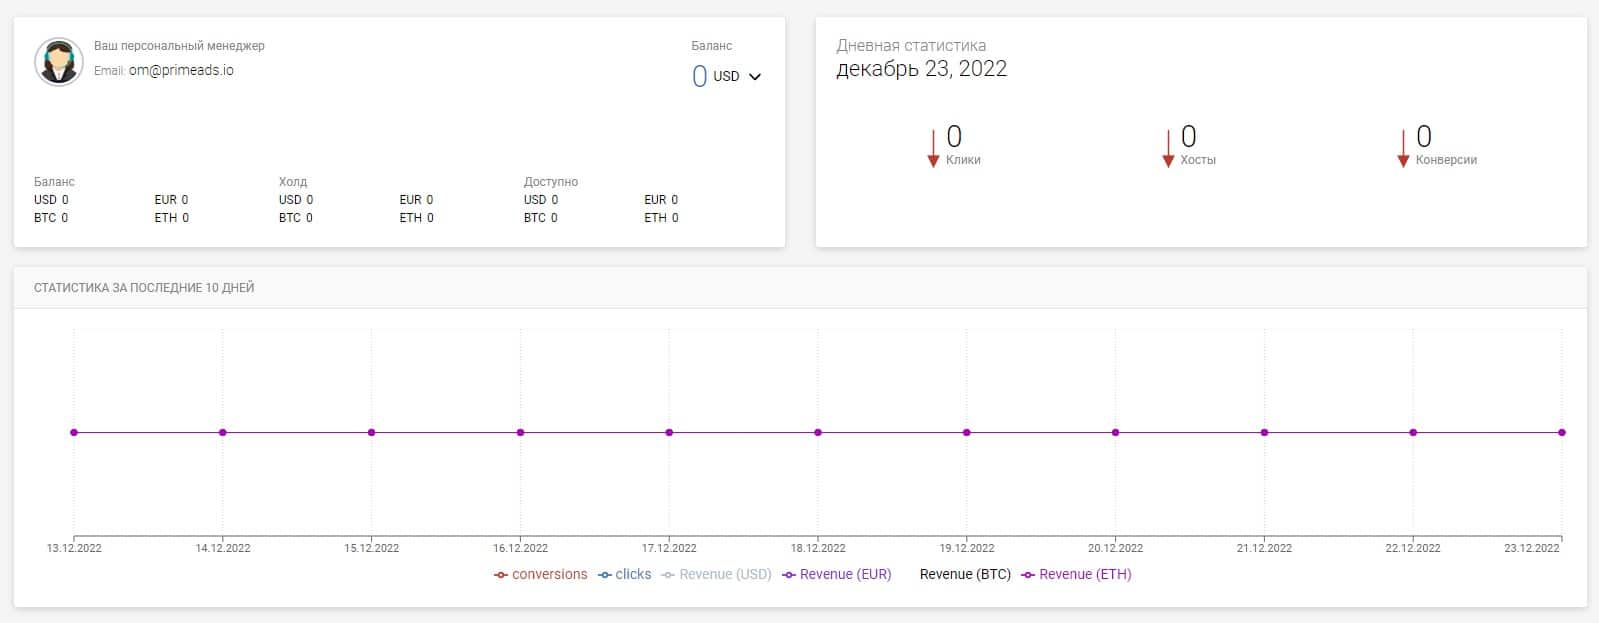Click the last data point, 23.12.2022
The width and height of the screenshot is (1599, 623).
click(1561, 432)
